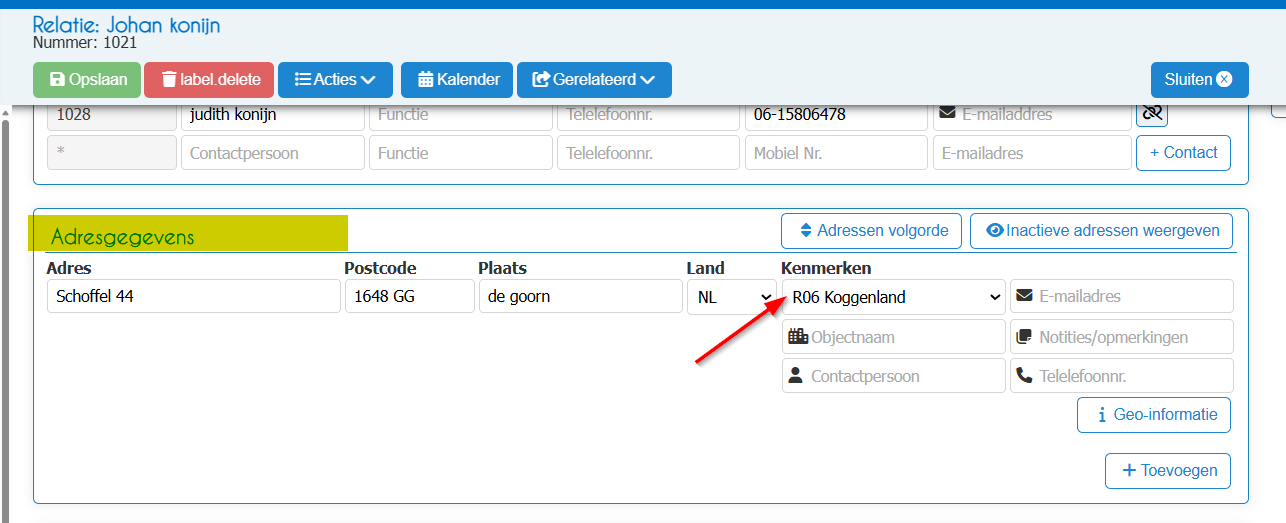Click the building icon in Objectnaam field

point(797,337)
